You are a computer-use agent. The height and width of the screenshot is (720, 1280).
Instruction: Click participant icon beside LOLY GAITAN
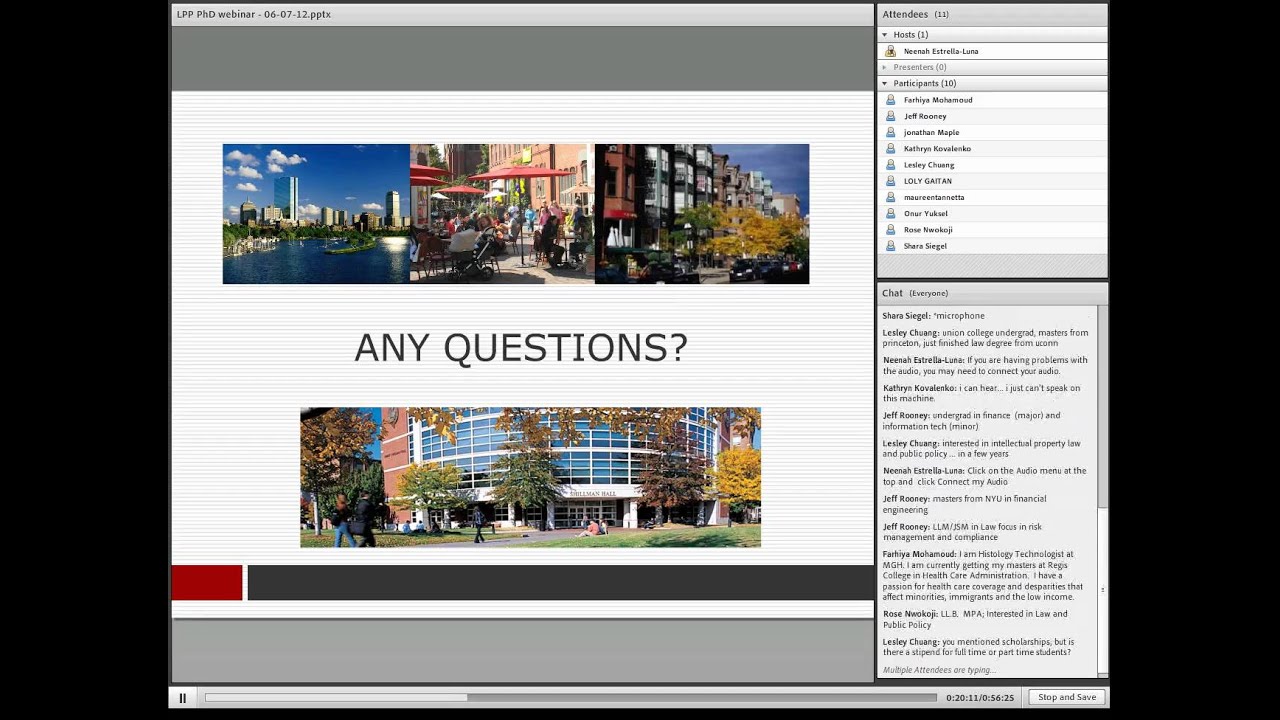point(890,181)
